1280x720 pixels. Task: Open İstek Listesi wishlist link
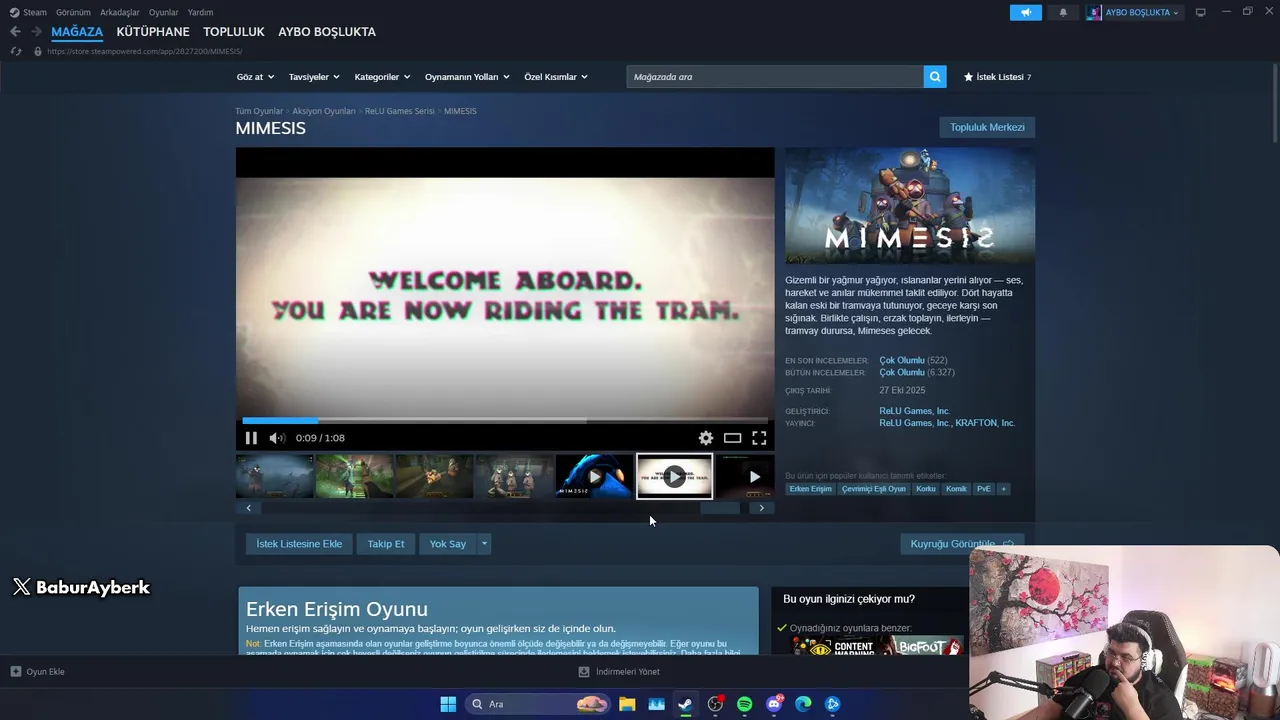pos(997,77)
